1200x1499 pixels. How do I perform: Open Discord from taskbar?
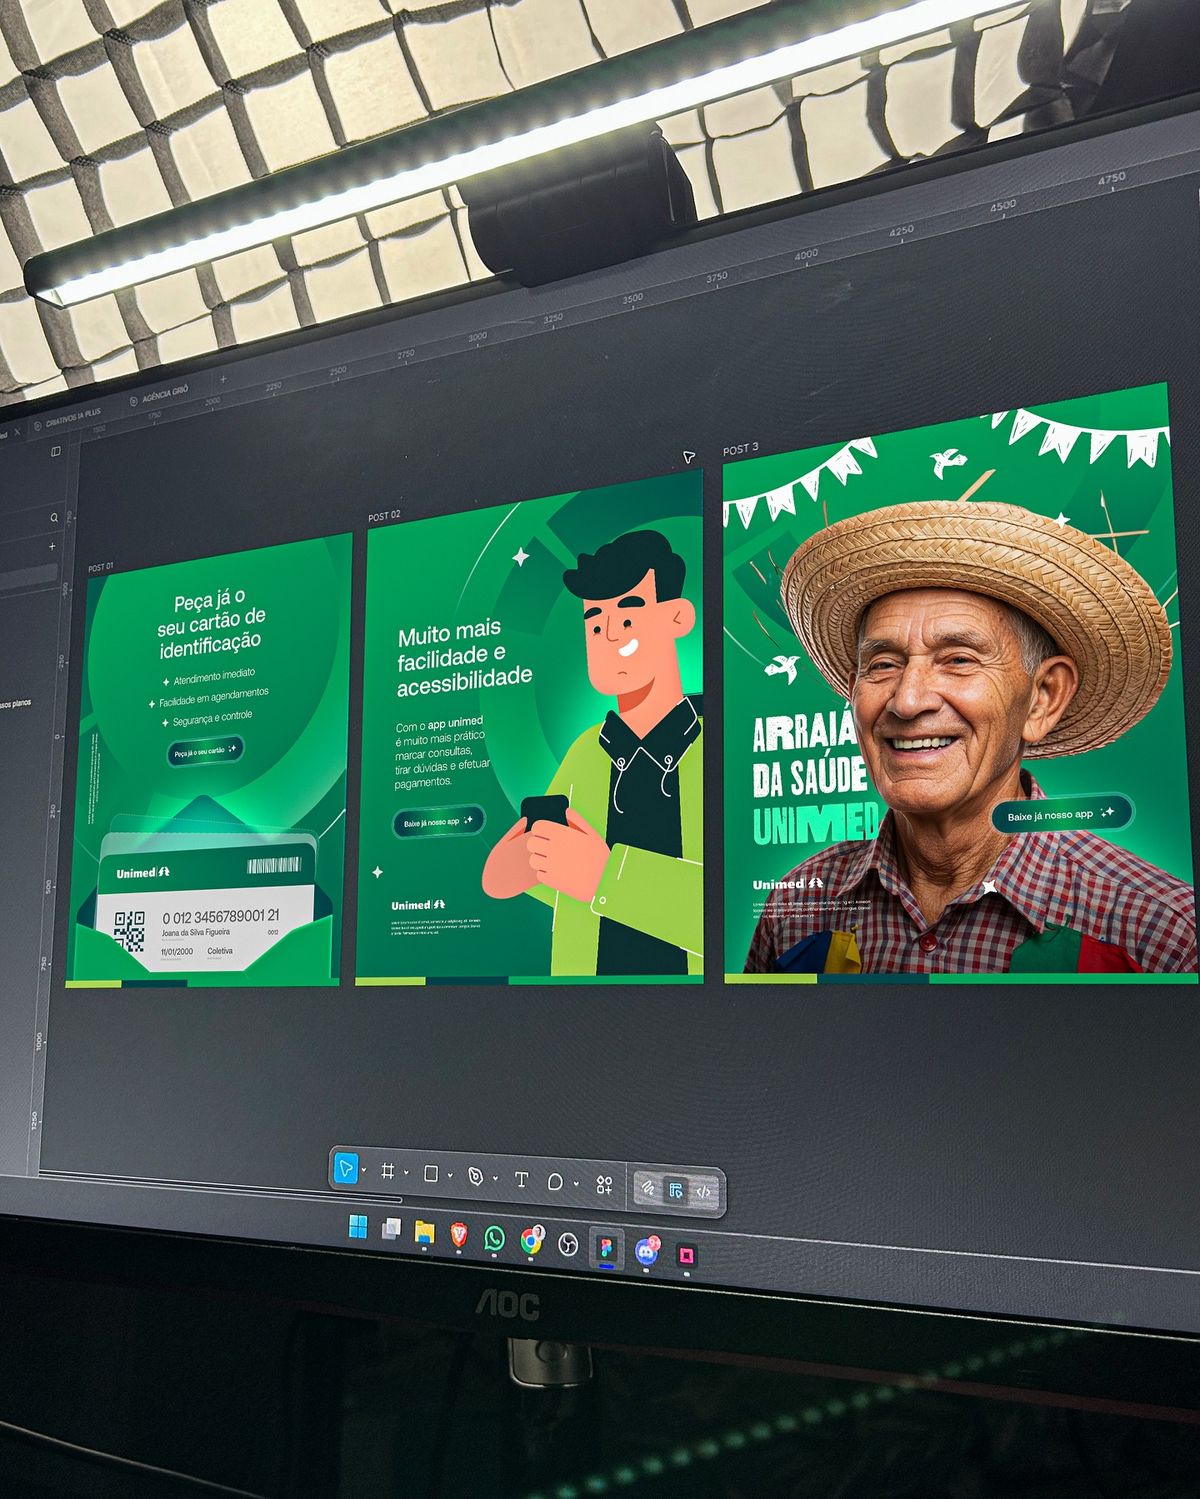click(646, 1251)
